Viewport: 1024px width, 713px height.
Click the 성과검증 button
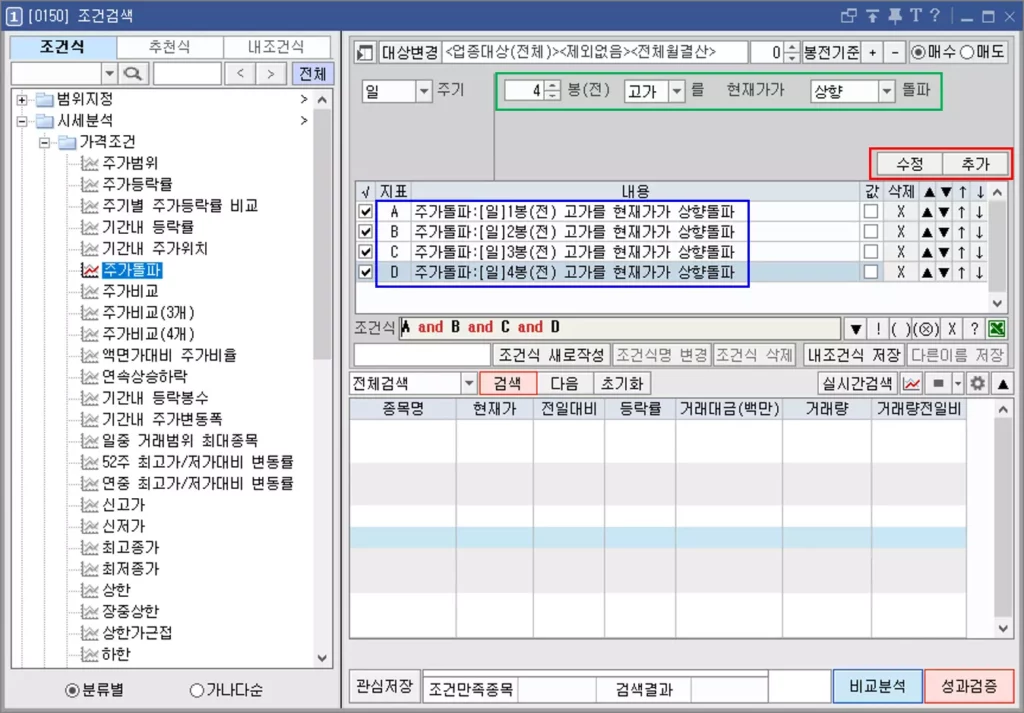(969, 686)
